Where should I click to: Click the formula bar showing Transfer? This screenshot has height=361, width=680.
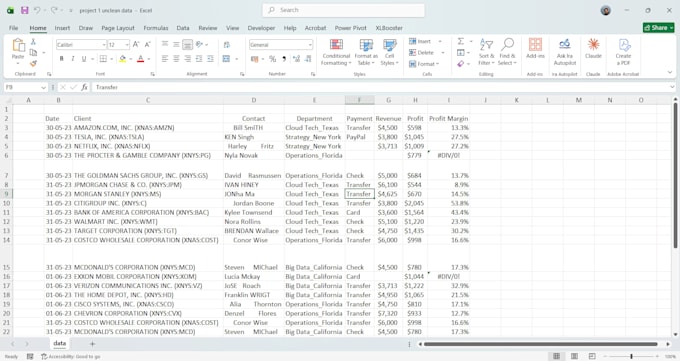click(383, 87)
